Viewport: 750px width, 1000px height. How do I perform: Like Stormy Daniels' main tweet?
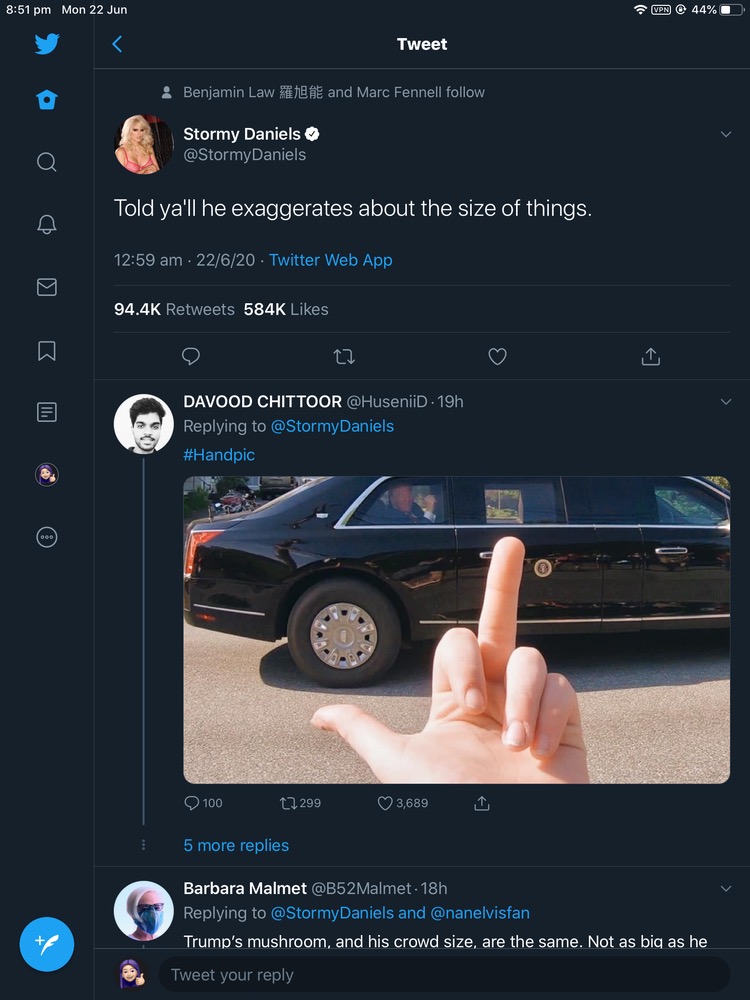click(x=497, y=356)
